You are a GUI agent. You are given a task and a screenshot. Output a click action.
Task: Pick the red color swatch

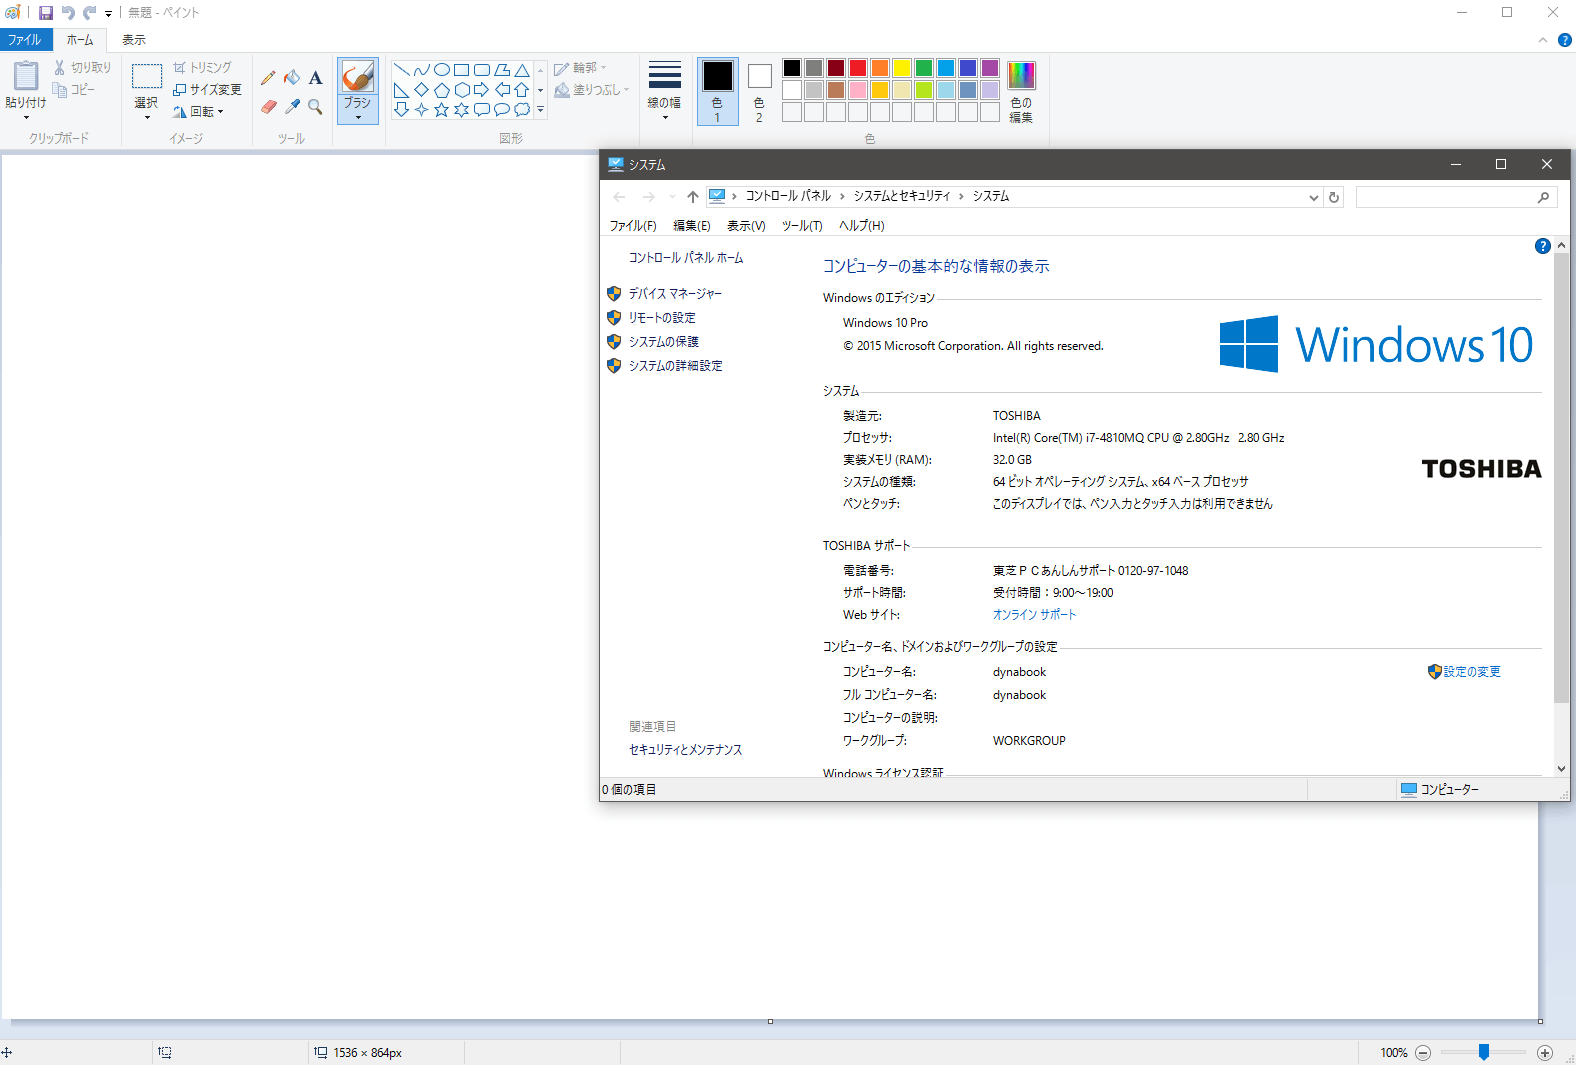coord(858,68)
